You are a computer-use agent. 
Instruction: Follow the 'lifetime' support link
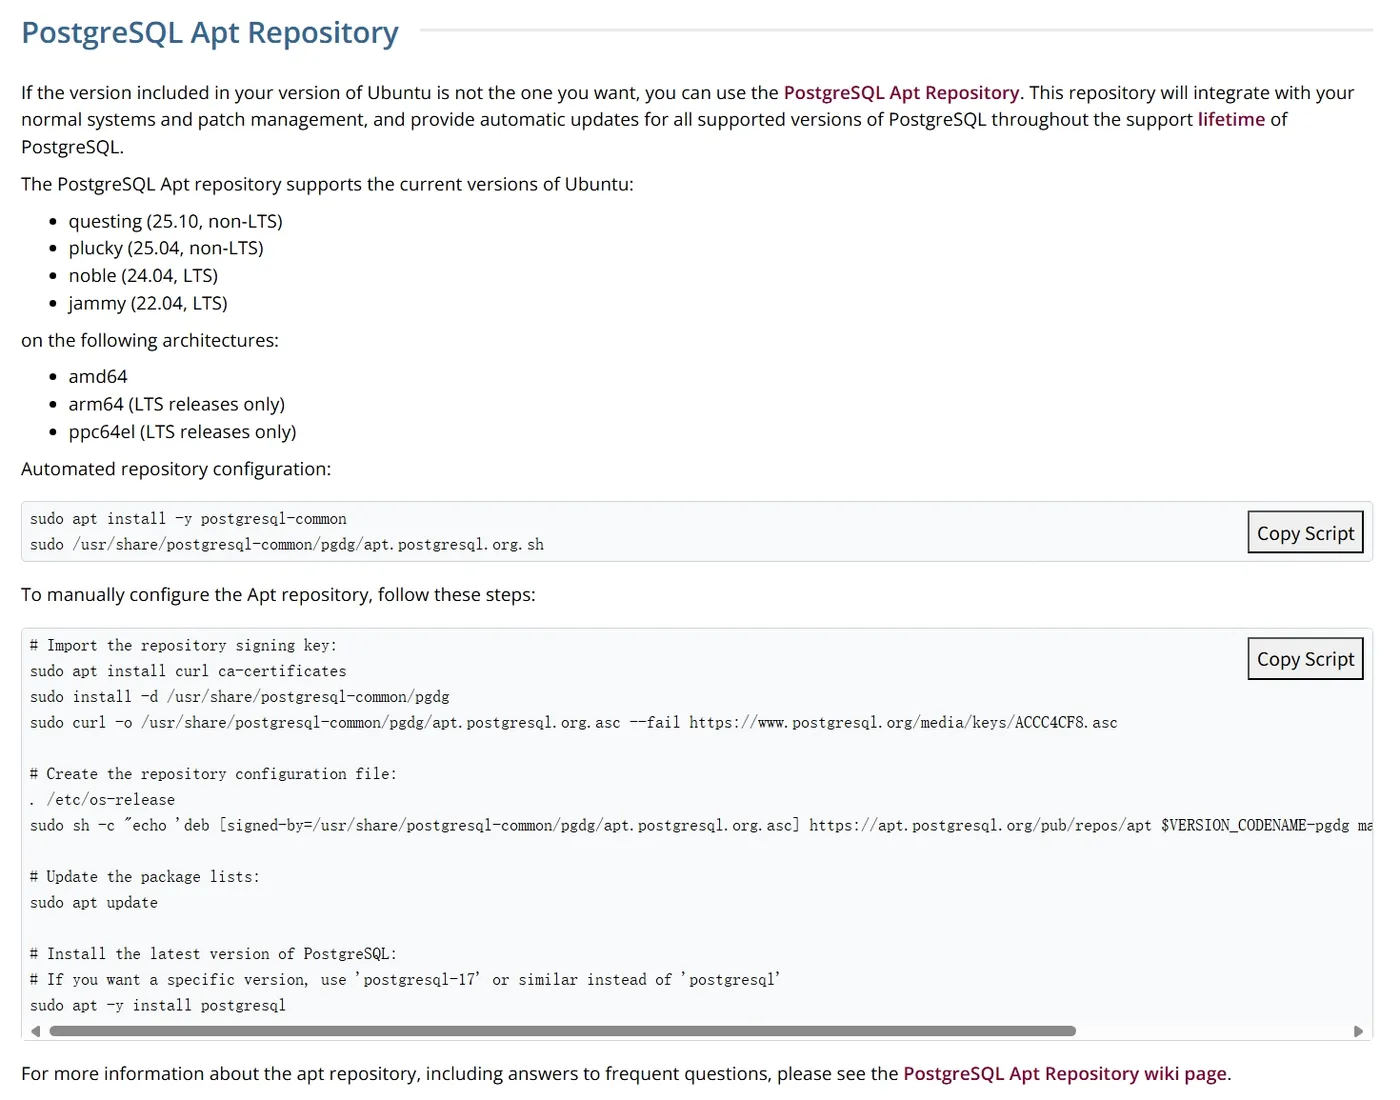[1231, 120]
